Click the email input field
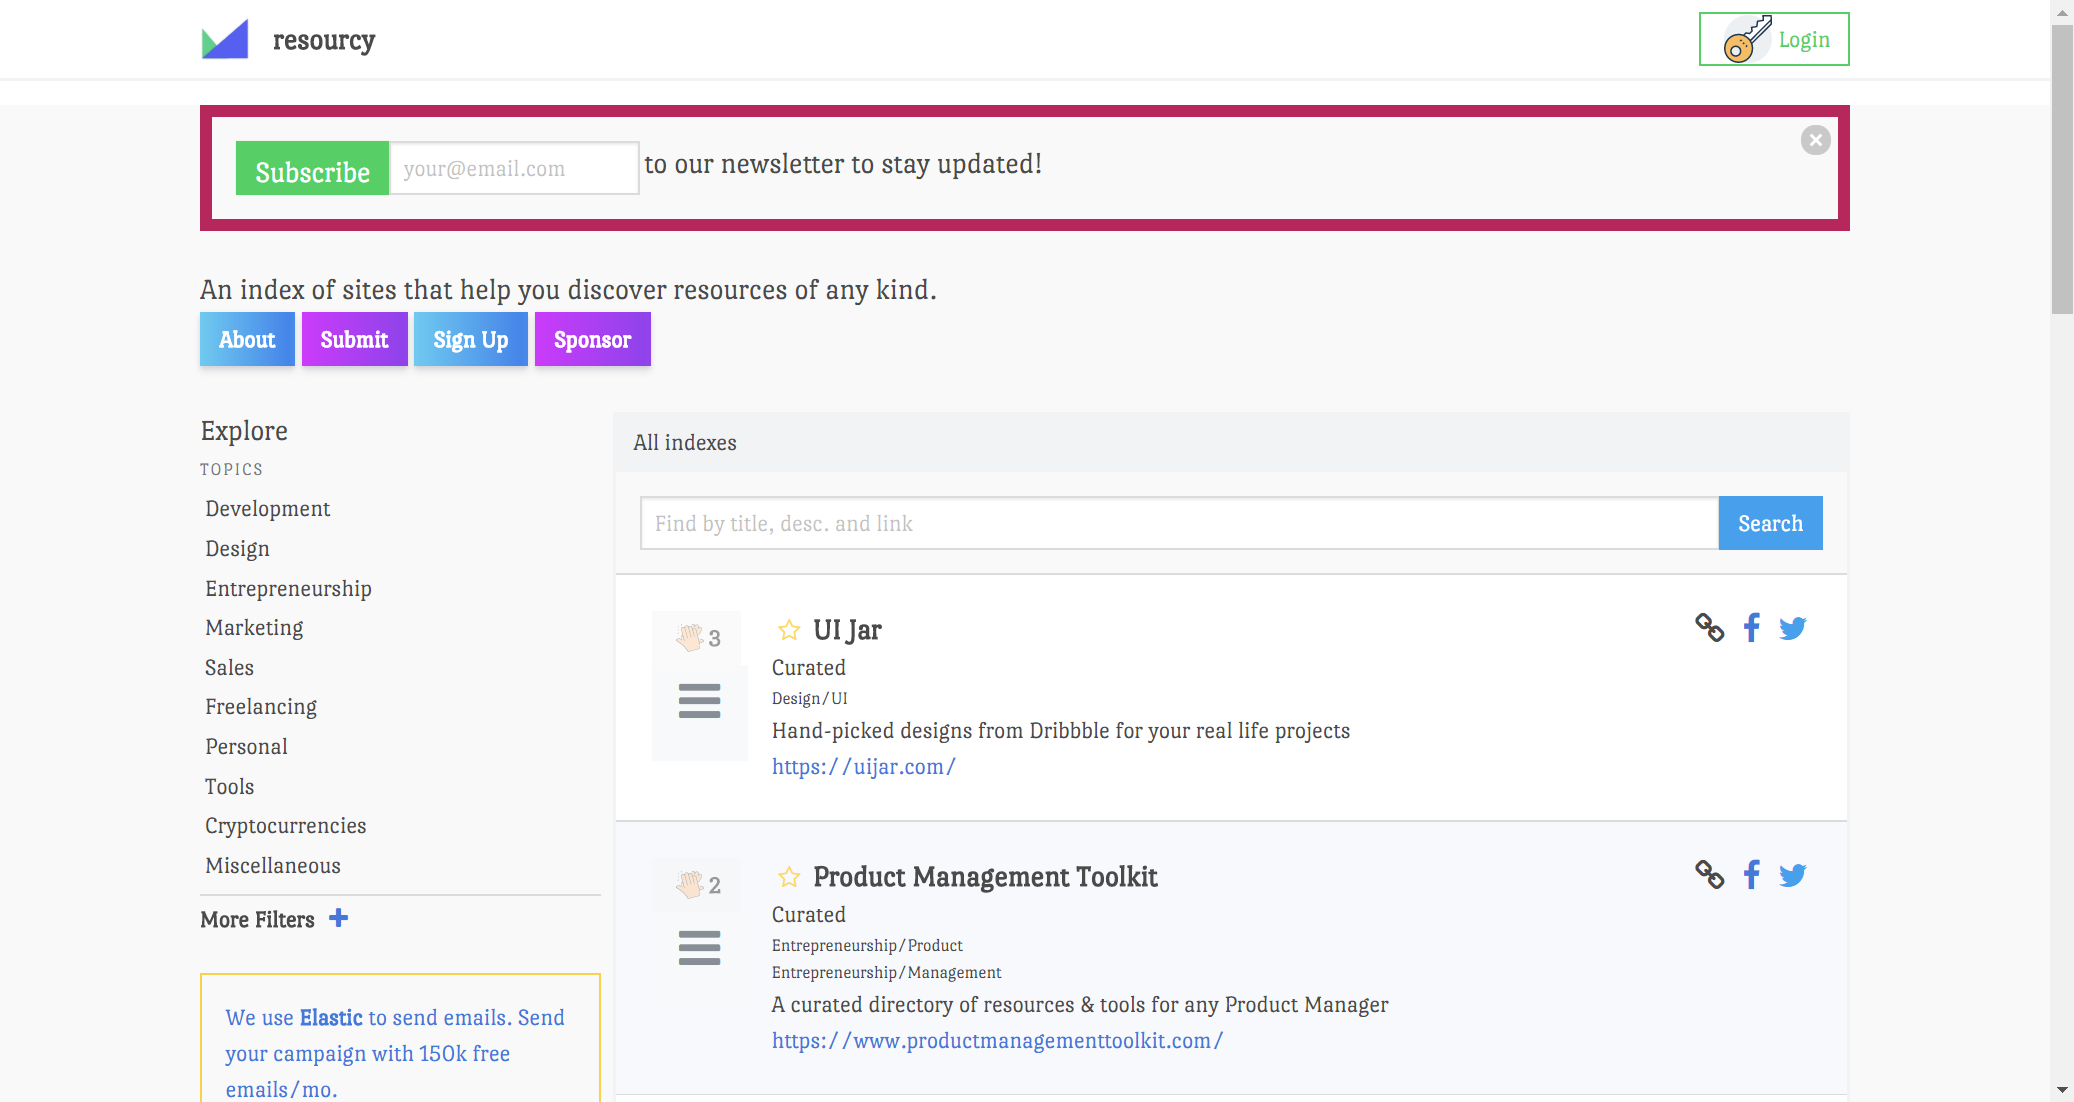 (514, 167)
